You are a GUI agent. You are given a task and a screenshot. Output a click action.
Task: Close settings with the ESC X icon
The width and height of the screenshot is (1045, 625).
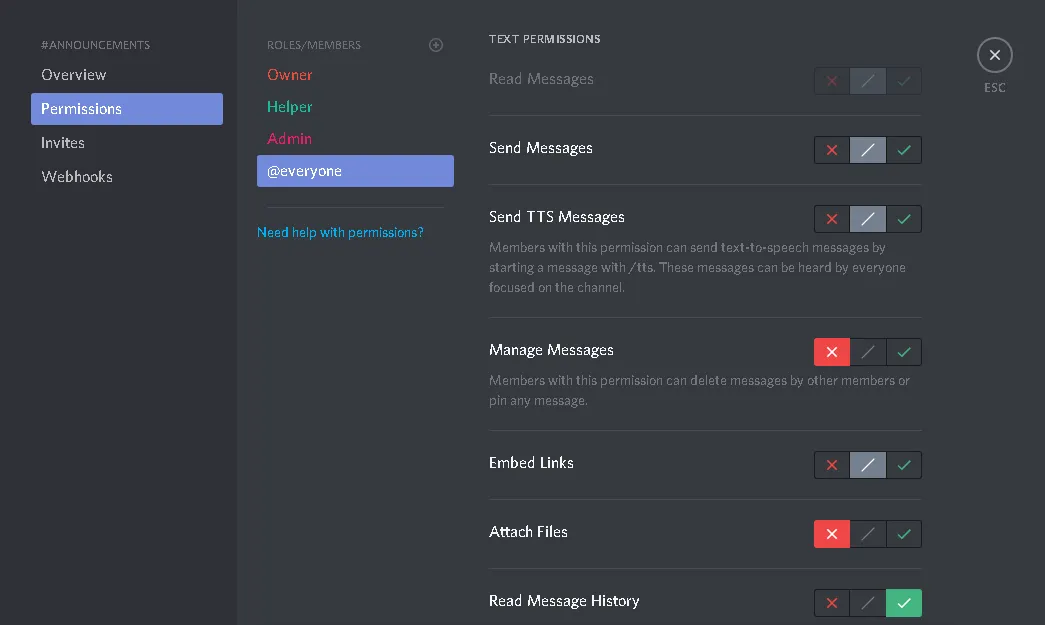click(994, 55)
